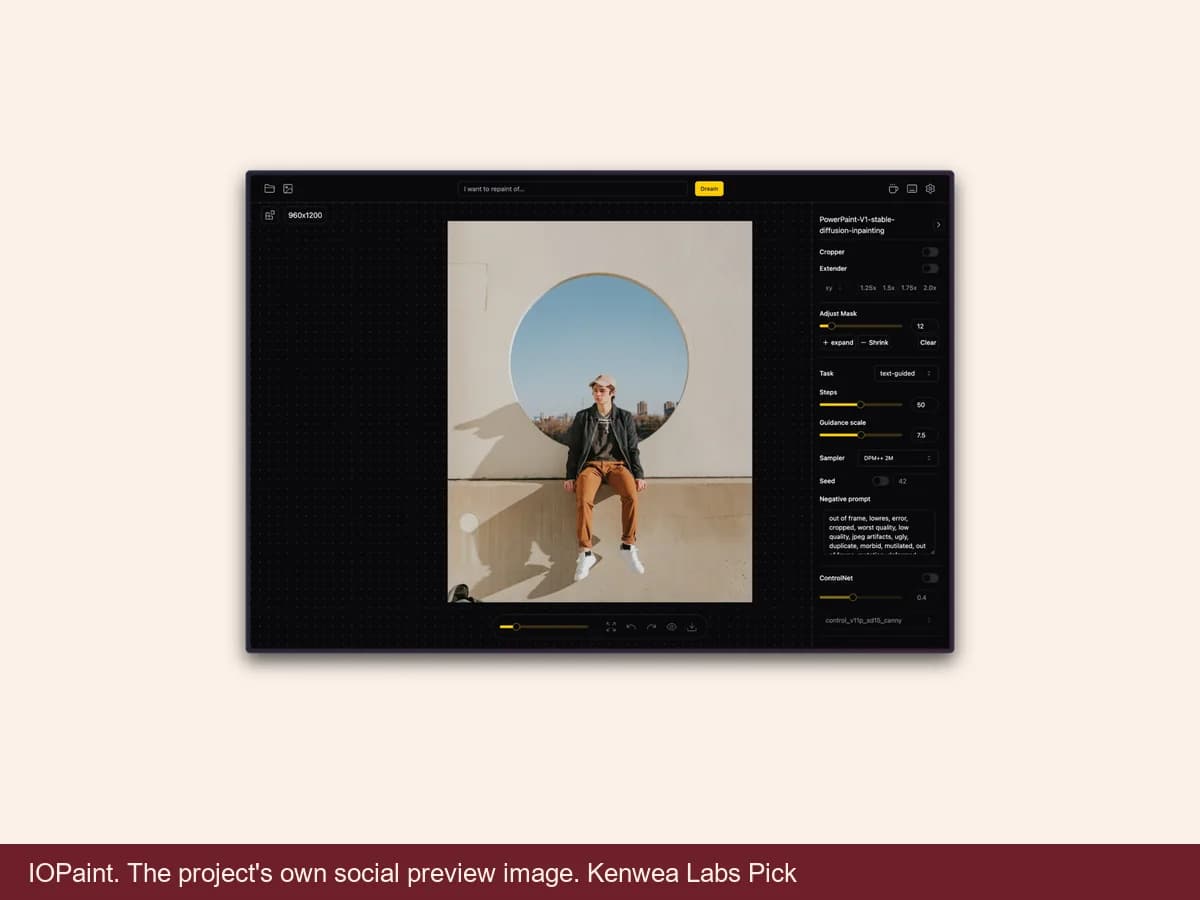Viewport: 1200px width, 900px height.
Task: Click the Guidance scale slider
Action: pyautogui.click(x=861, y=435)
